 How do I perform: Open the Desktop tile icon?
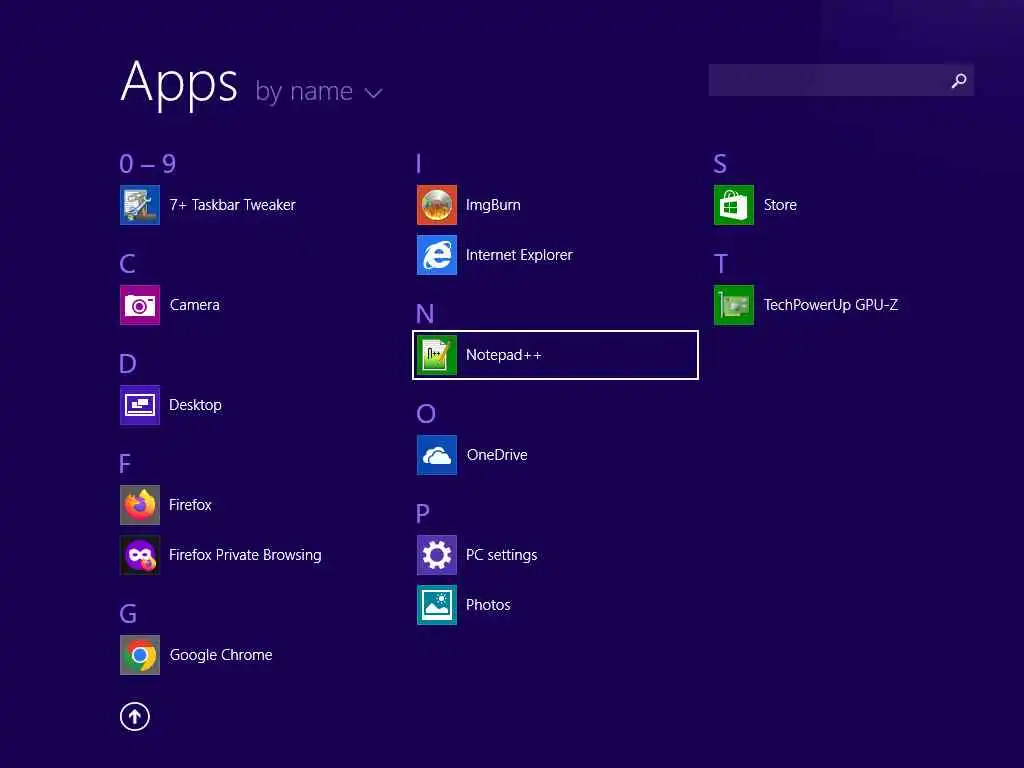140,405
